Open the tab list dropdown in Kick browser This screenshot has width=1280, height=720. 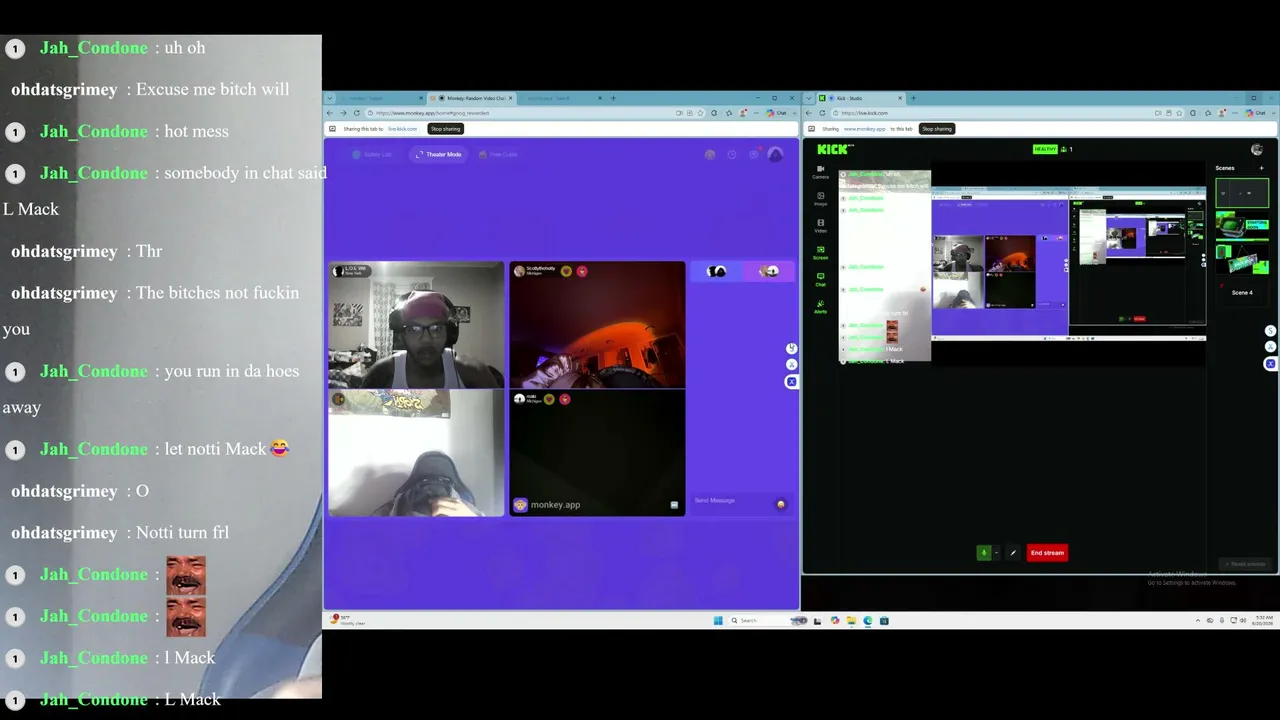point(809,98)
